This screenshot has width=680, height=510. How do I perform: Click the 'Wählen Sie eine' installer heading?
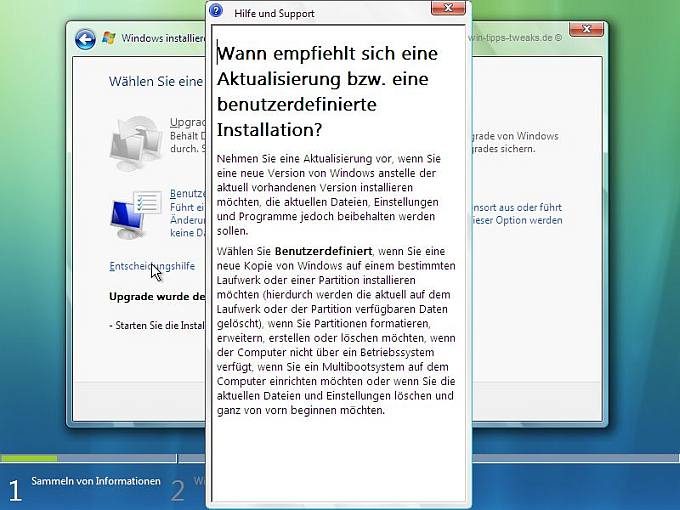coord(156,82)
